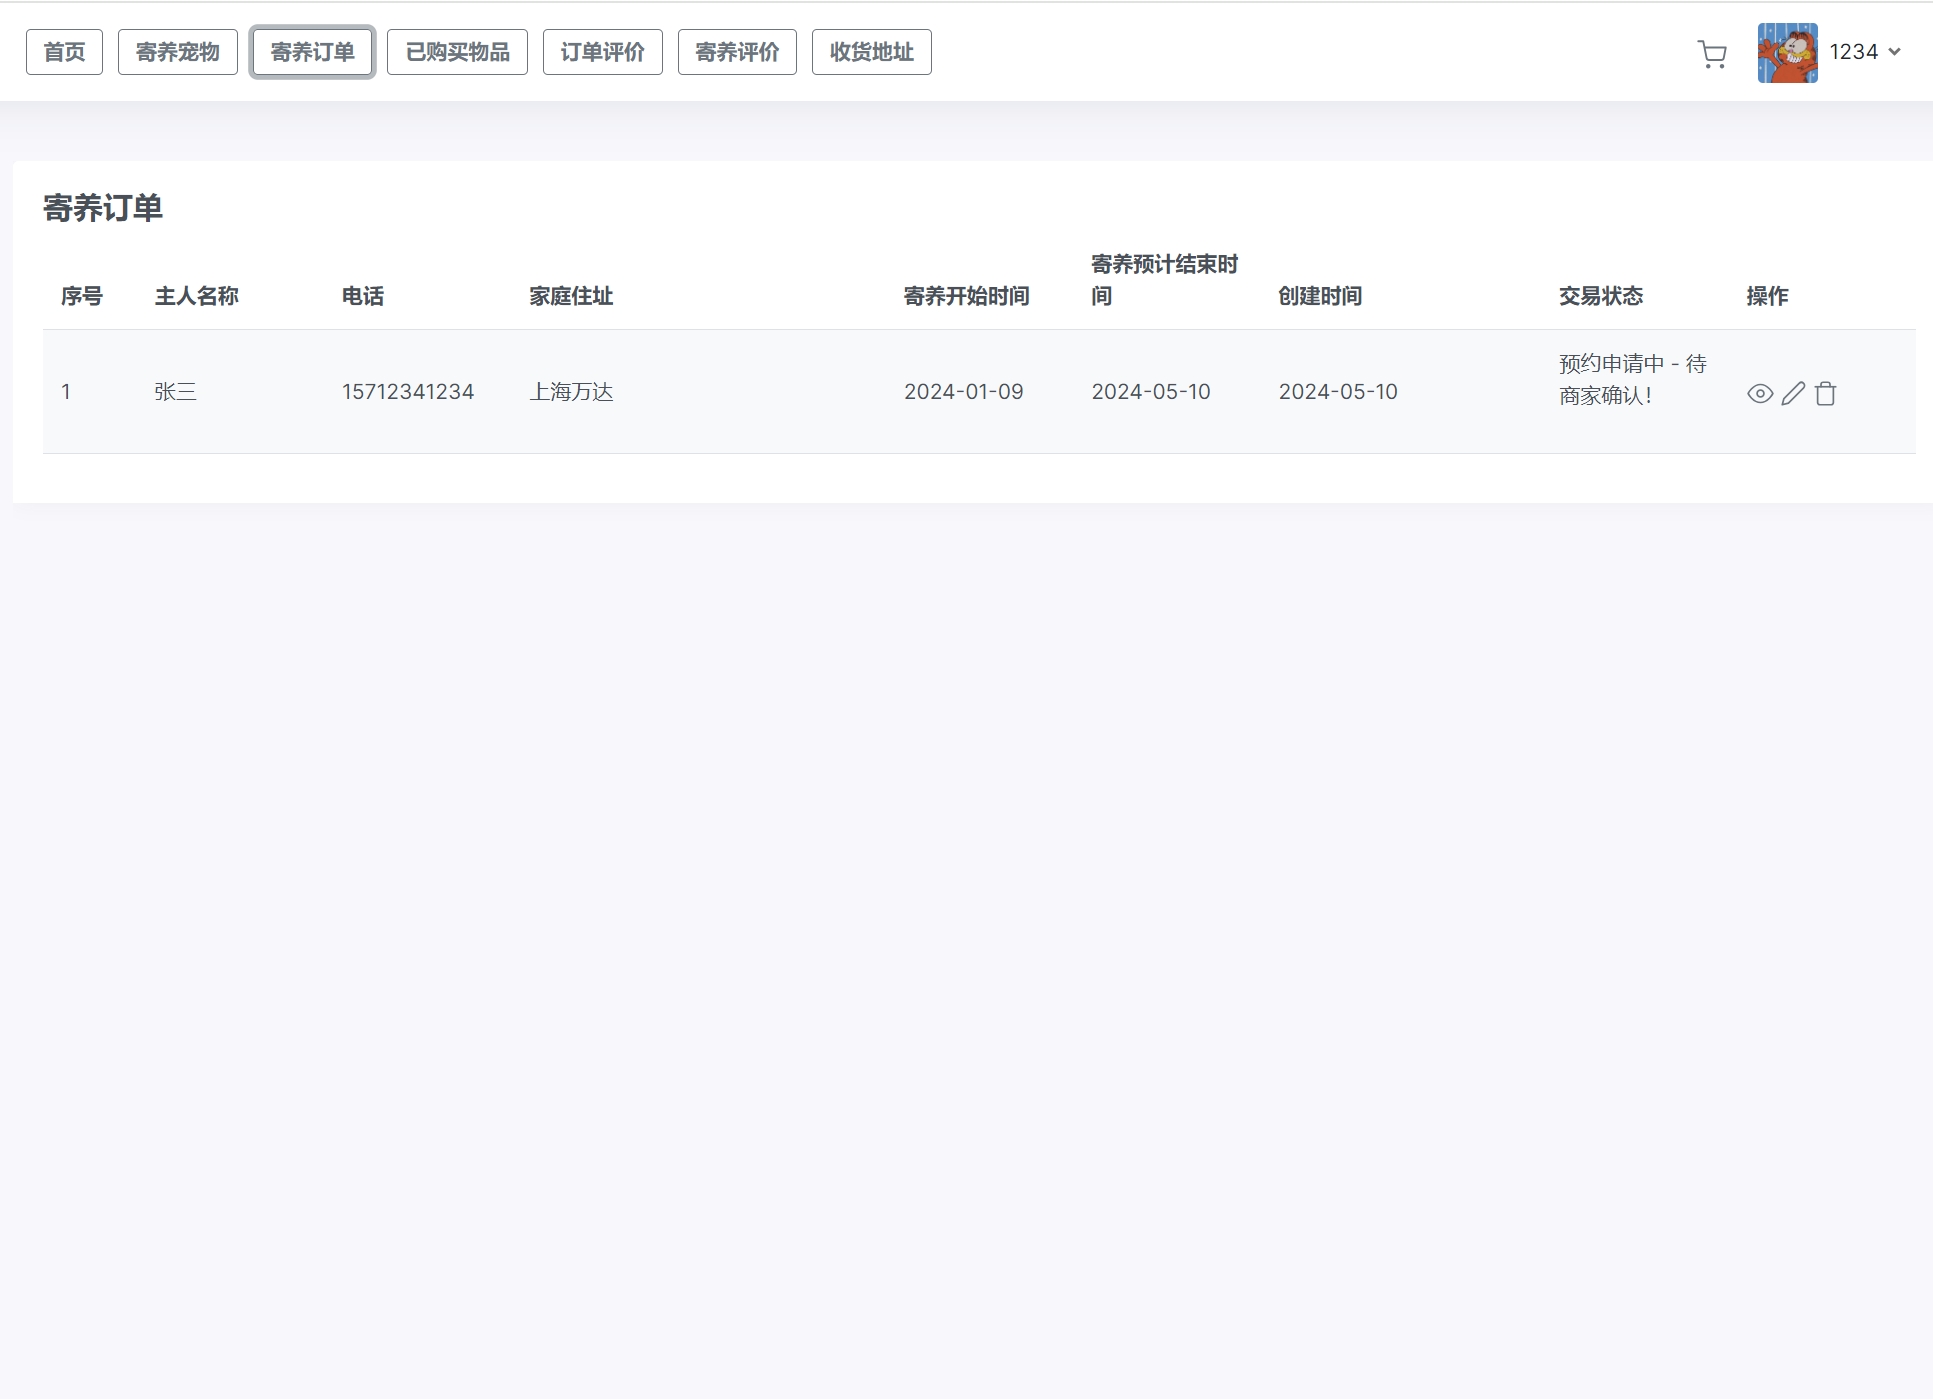Click the 主人名称 column header
The image size is (1933, 1399).
pyautogui.click(x=196, y=296)
